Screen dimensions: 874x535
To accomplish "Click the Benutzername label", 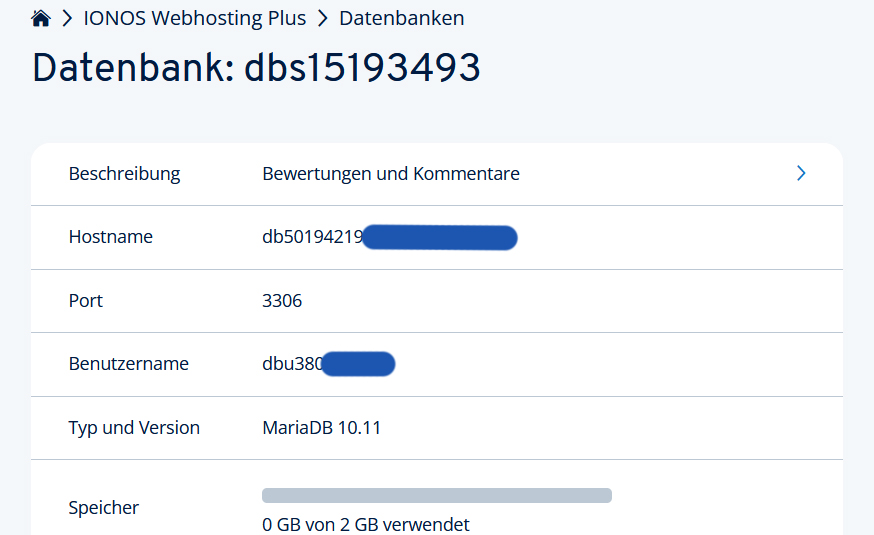I will point(128,364).
